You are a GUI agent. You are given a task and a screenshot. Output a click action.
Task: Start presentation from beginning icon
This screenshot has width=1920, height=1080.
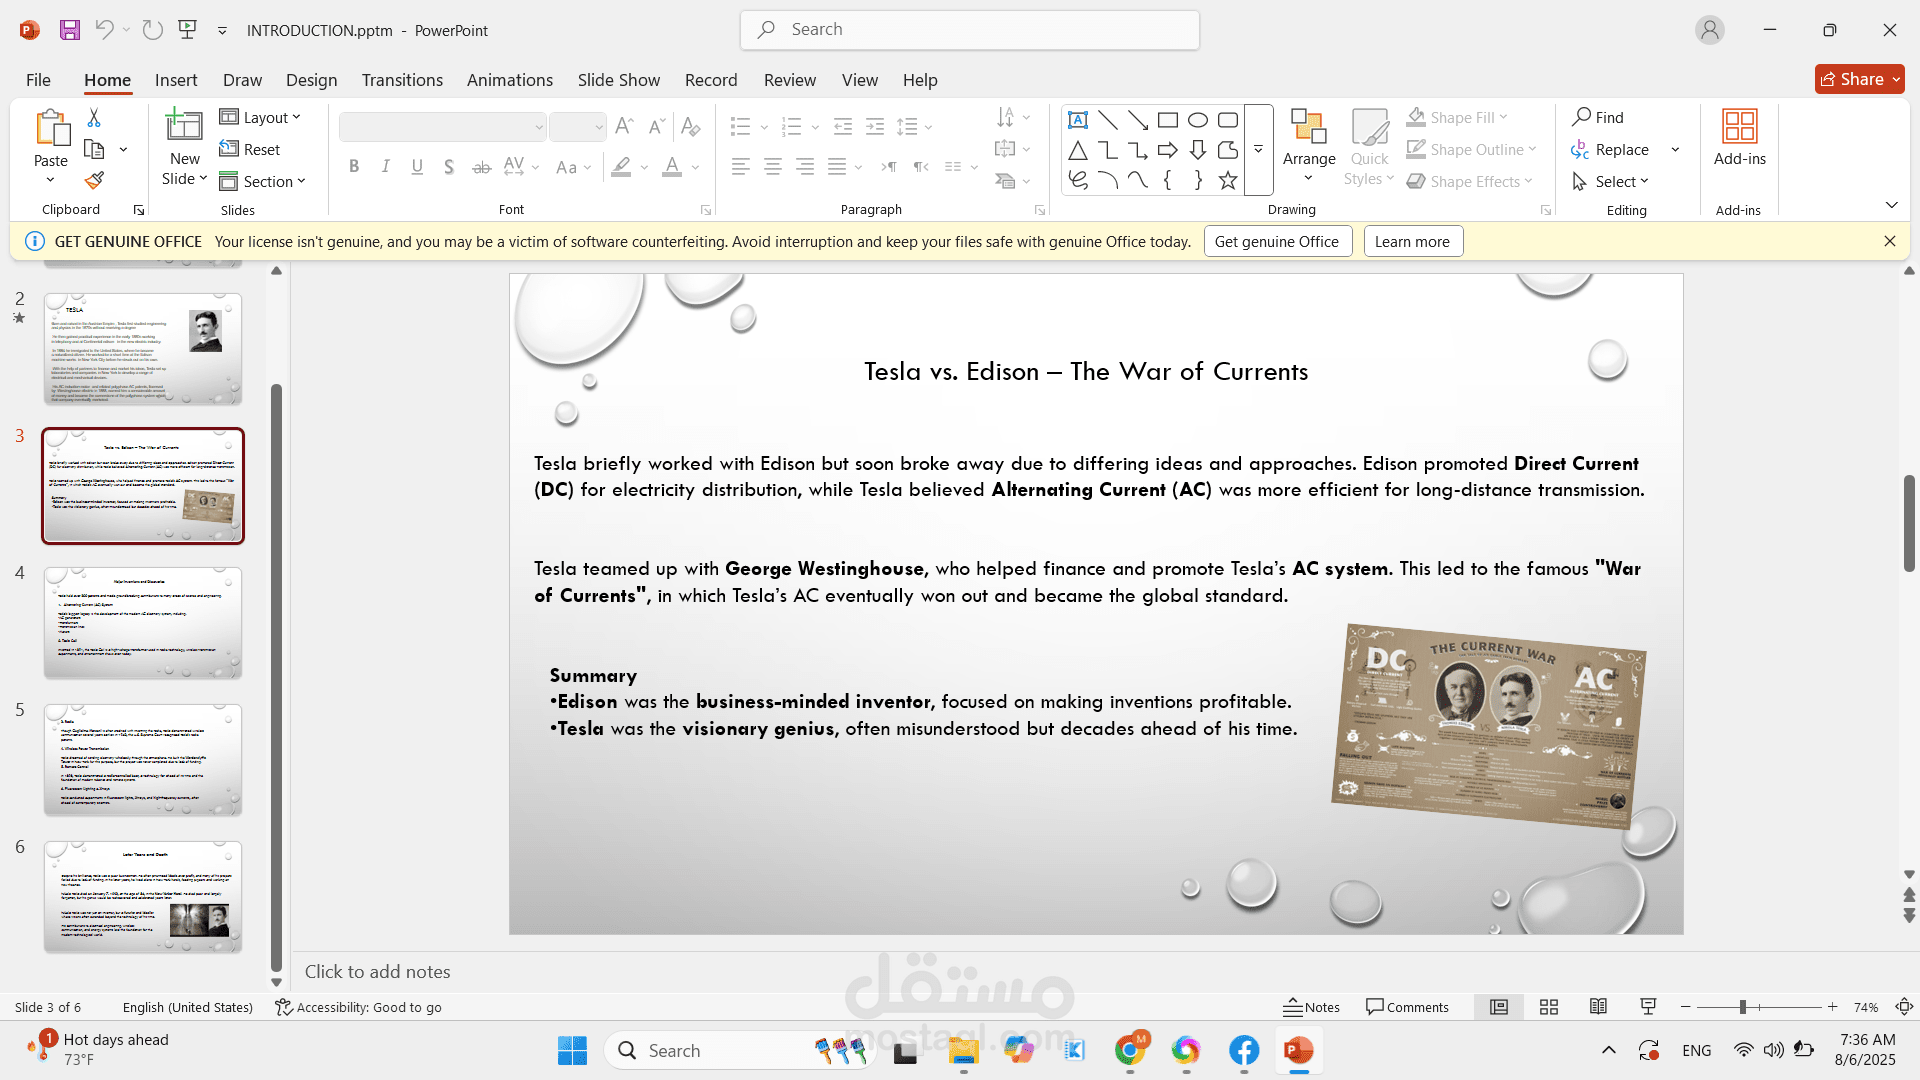click(x=187, y=30)
